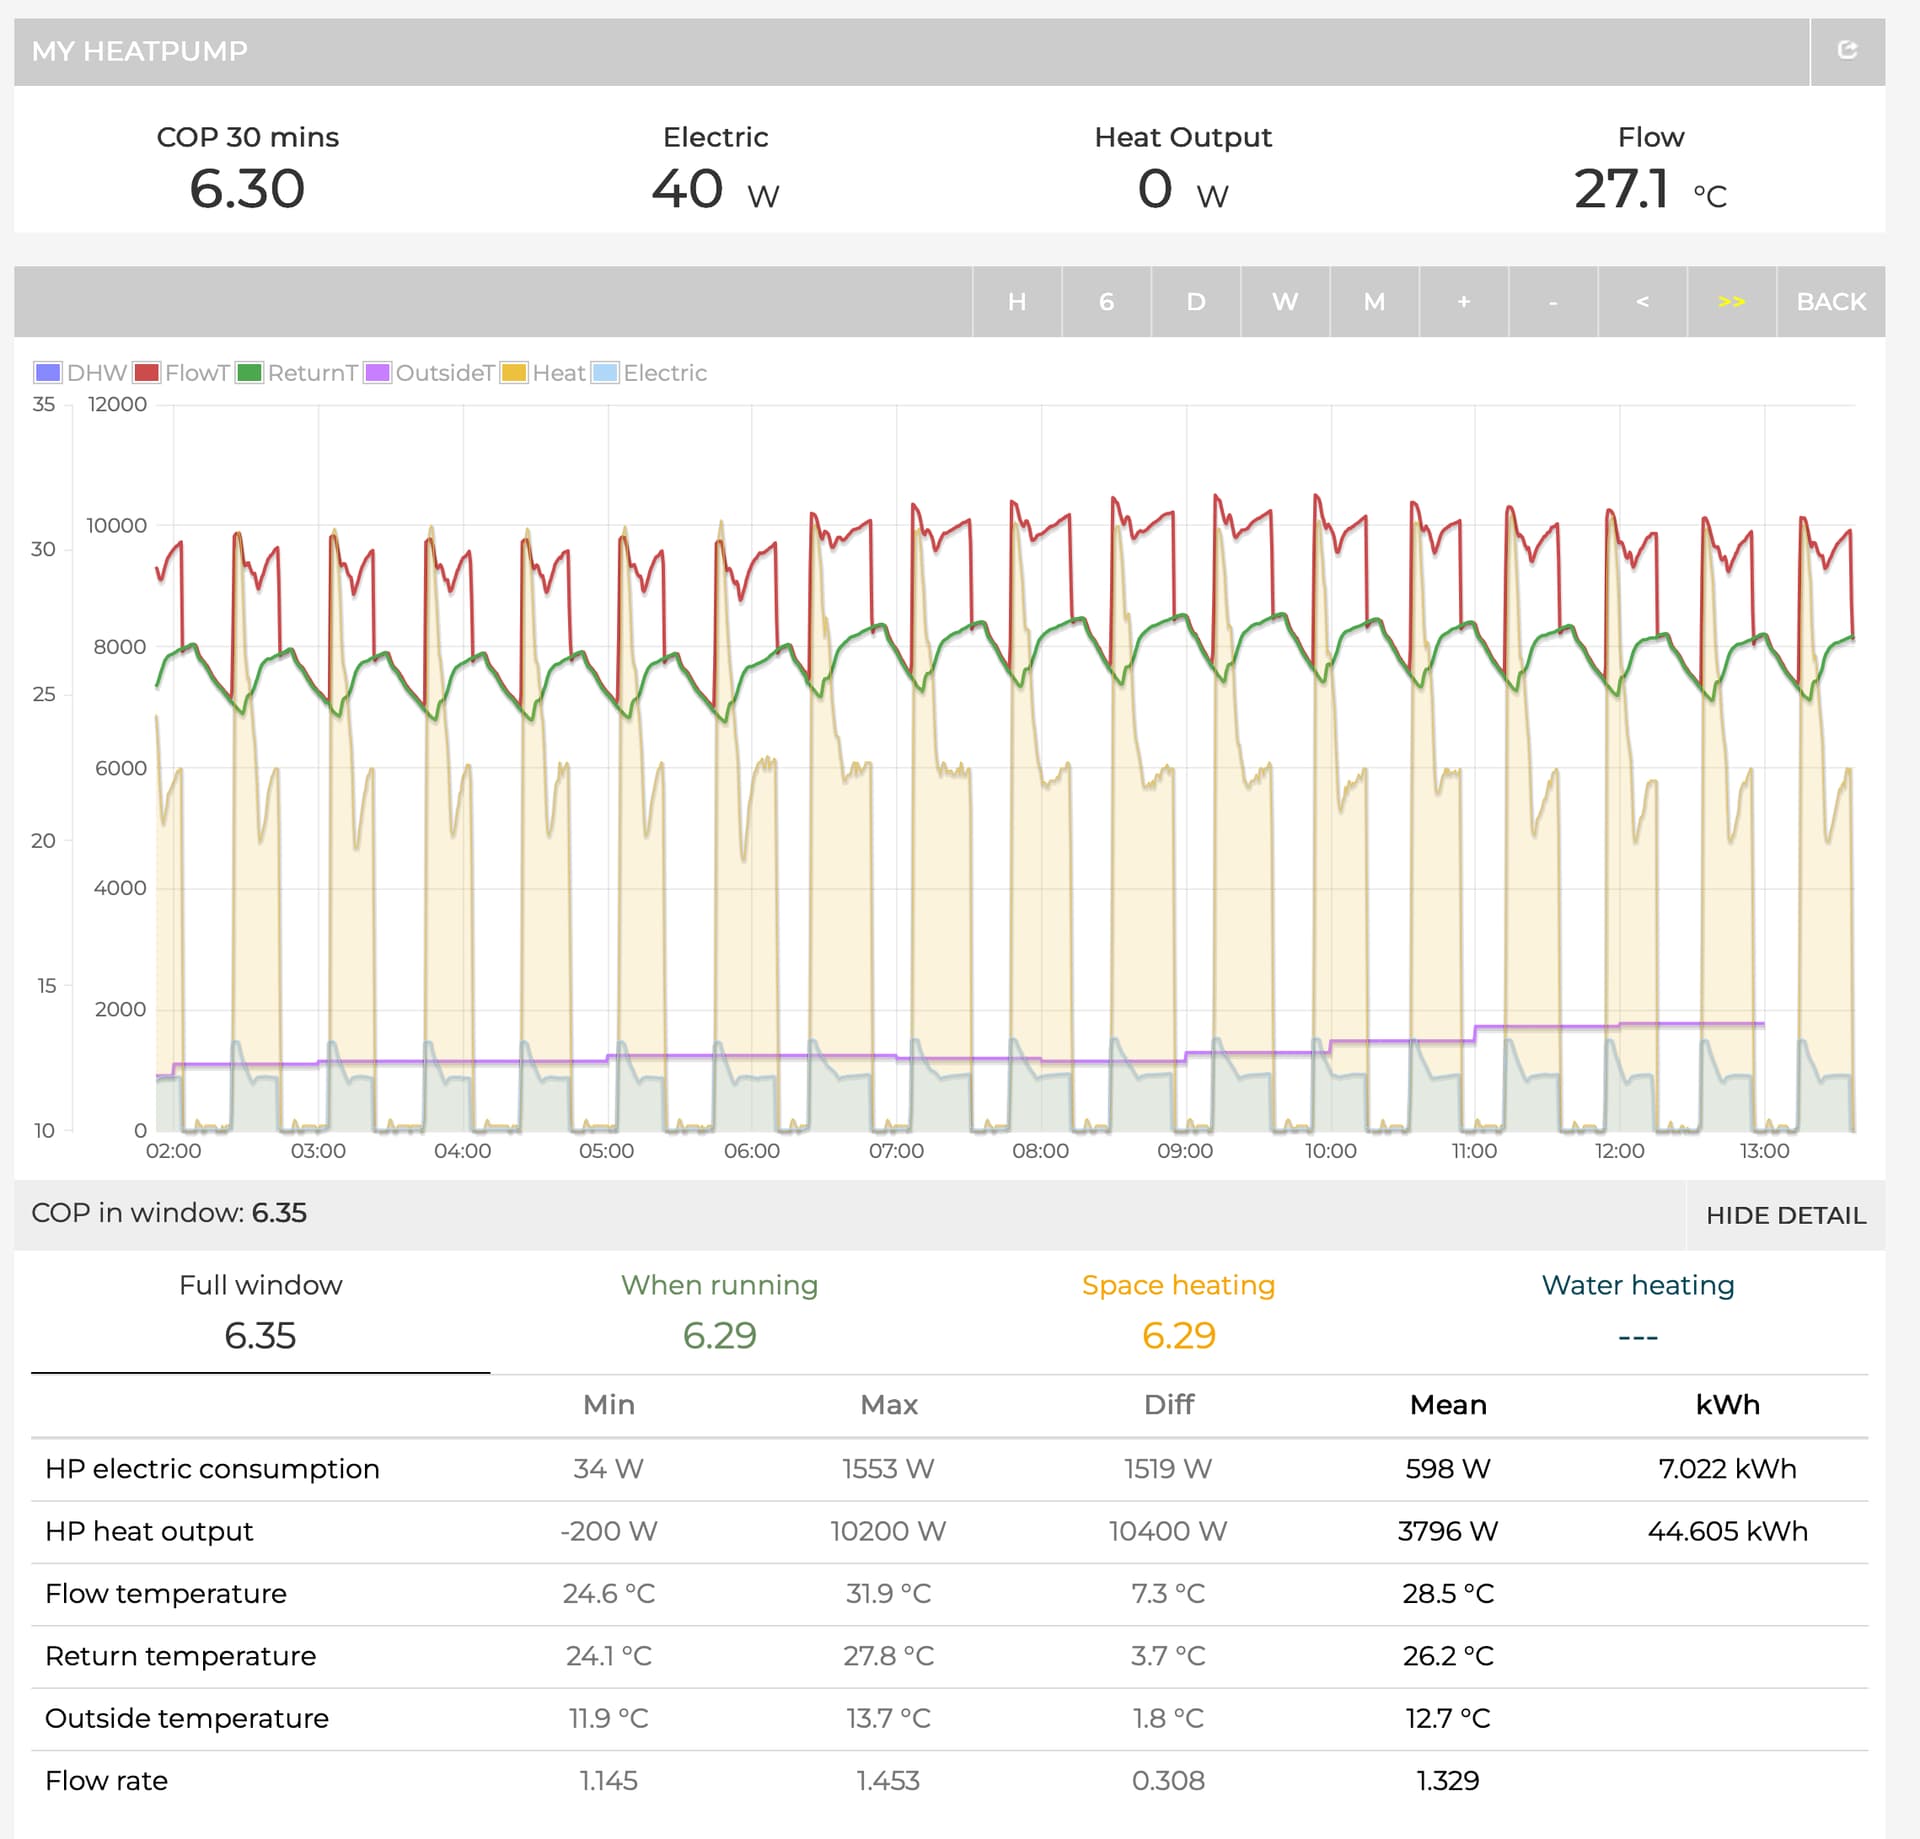The image size is (1920, 1839).
Task: Switch graph to month (M) view
Action: tap(1374, 302)
